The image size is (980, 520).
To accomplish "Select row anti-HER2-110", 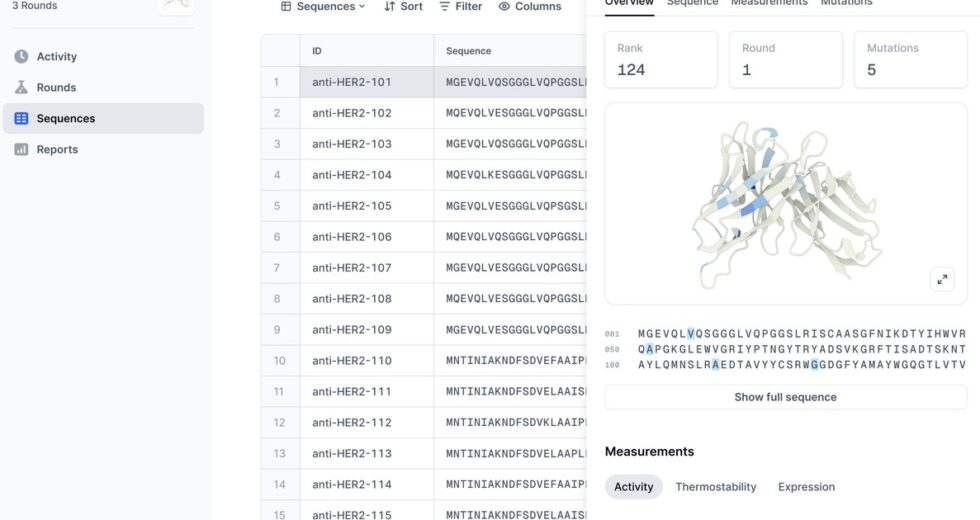I will 424,361.
